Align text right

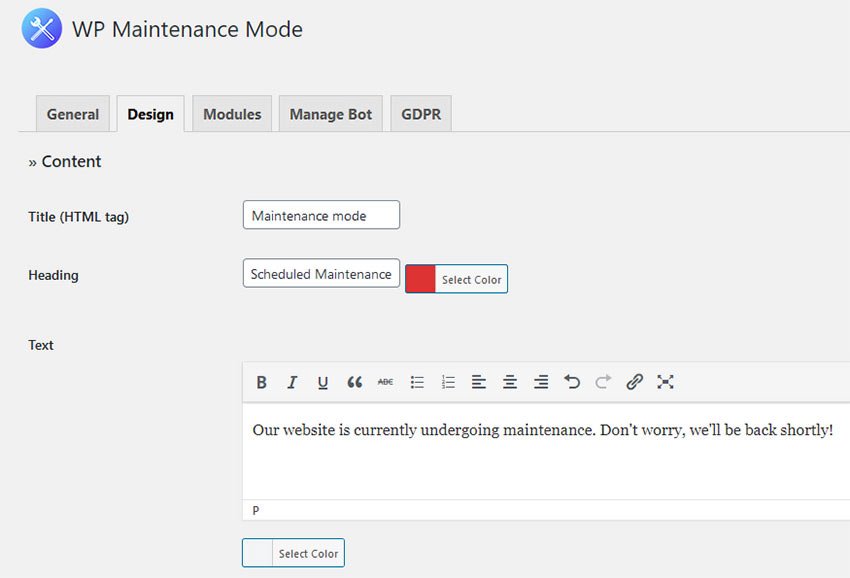tap(541, 382)
